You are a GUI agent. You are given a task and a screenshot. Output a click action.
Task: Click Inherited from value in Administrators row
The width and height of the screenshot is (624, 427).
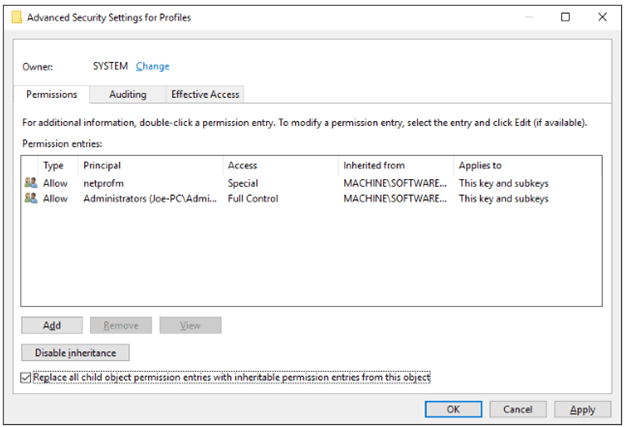tap(395, 198)
